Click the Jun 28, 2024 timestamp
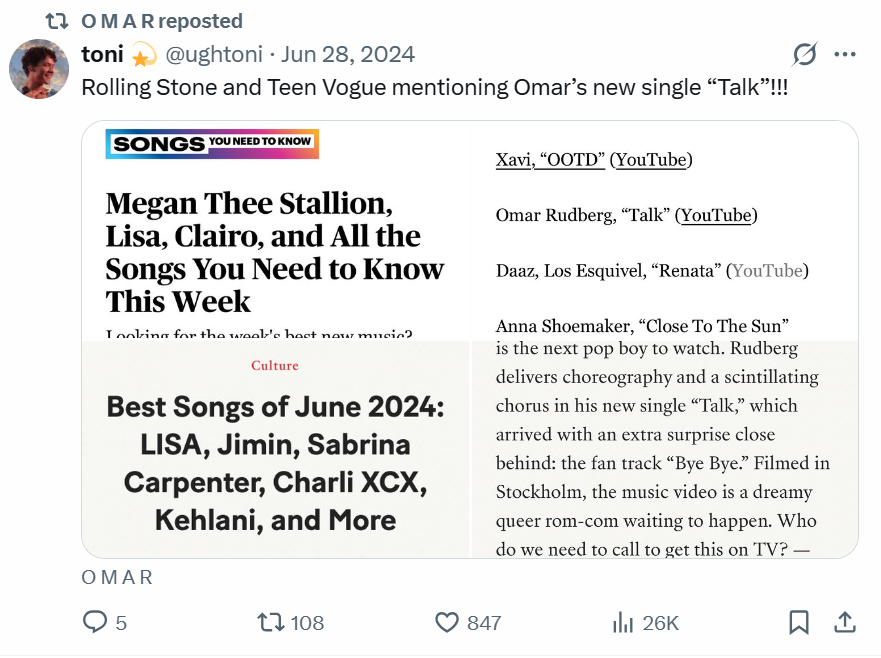Viewport: 881px width, 658px height. tap(348, 54)
